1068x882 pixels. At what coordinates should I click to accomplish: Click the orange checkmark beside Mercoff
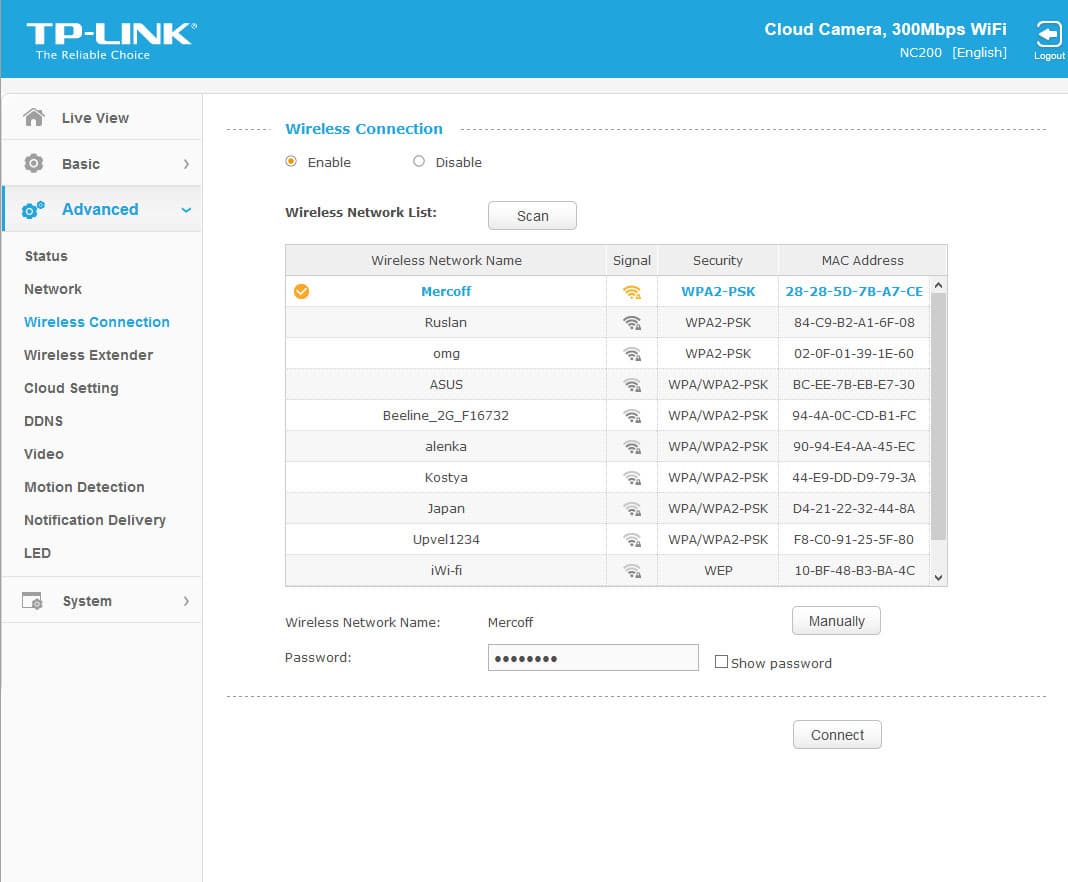click(x=301, y=292)
